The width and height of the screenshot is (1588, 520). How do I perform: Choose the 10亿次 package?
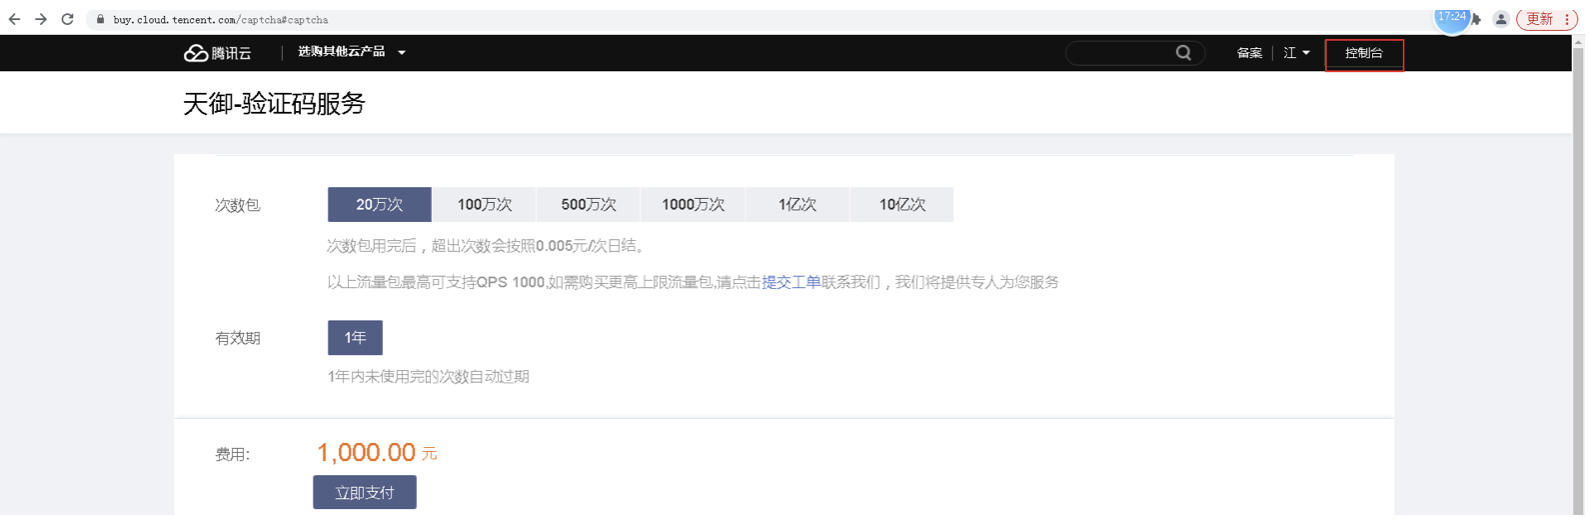coord(902,204)
